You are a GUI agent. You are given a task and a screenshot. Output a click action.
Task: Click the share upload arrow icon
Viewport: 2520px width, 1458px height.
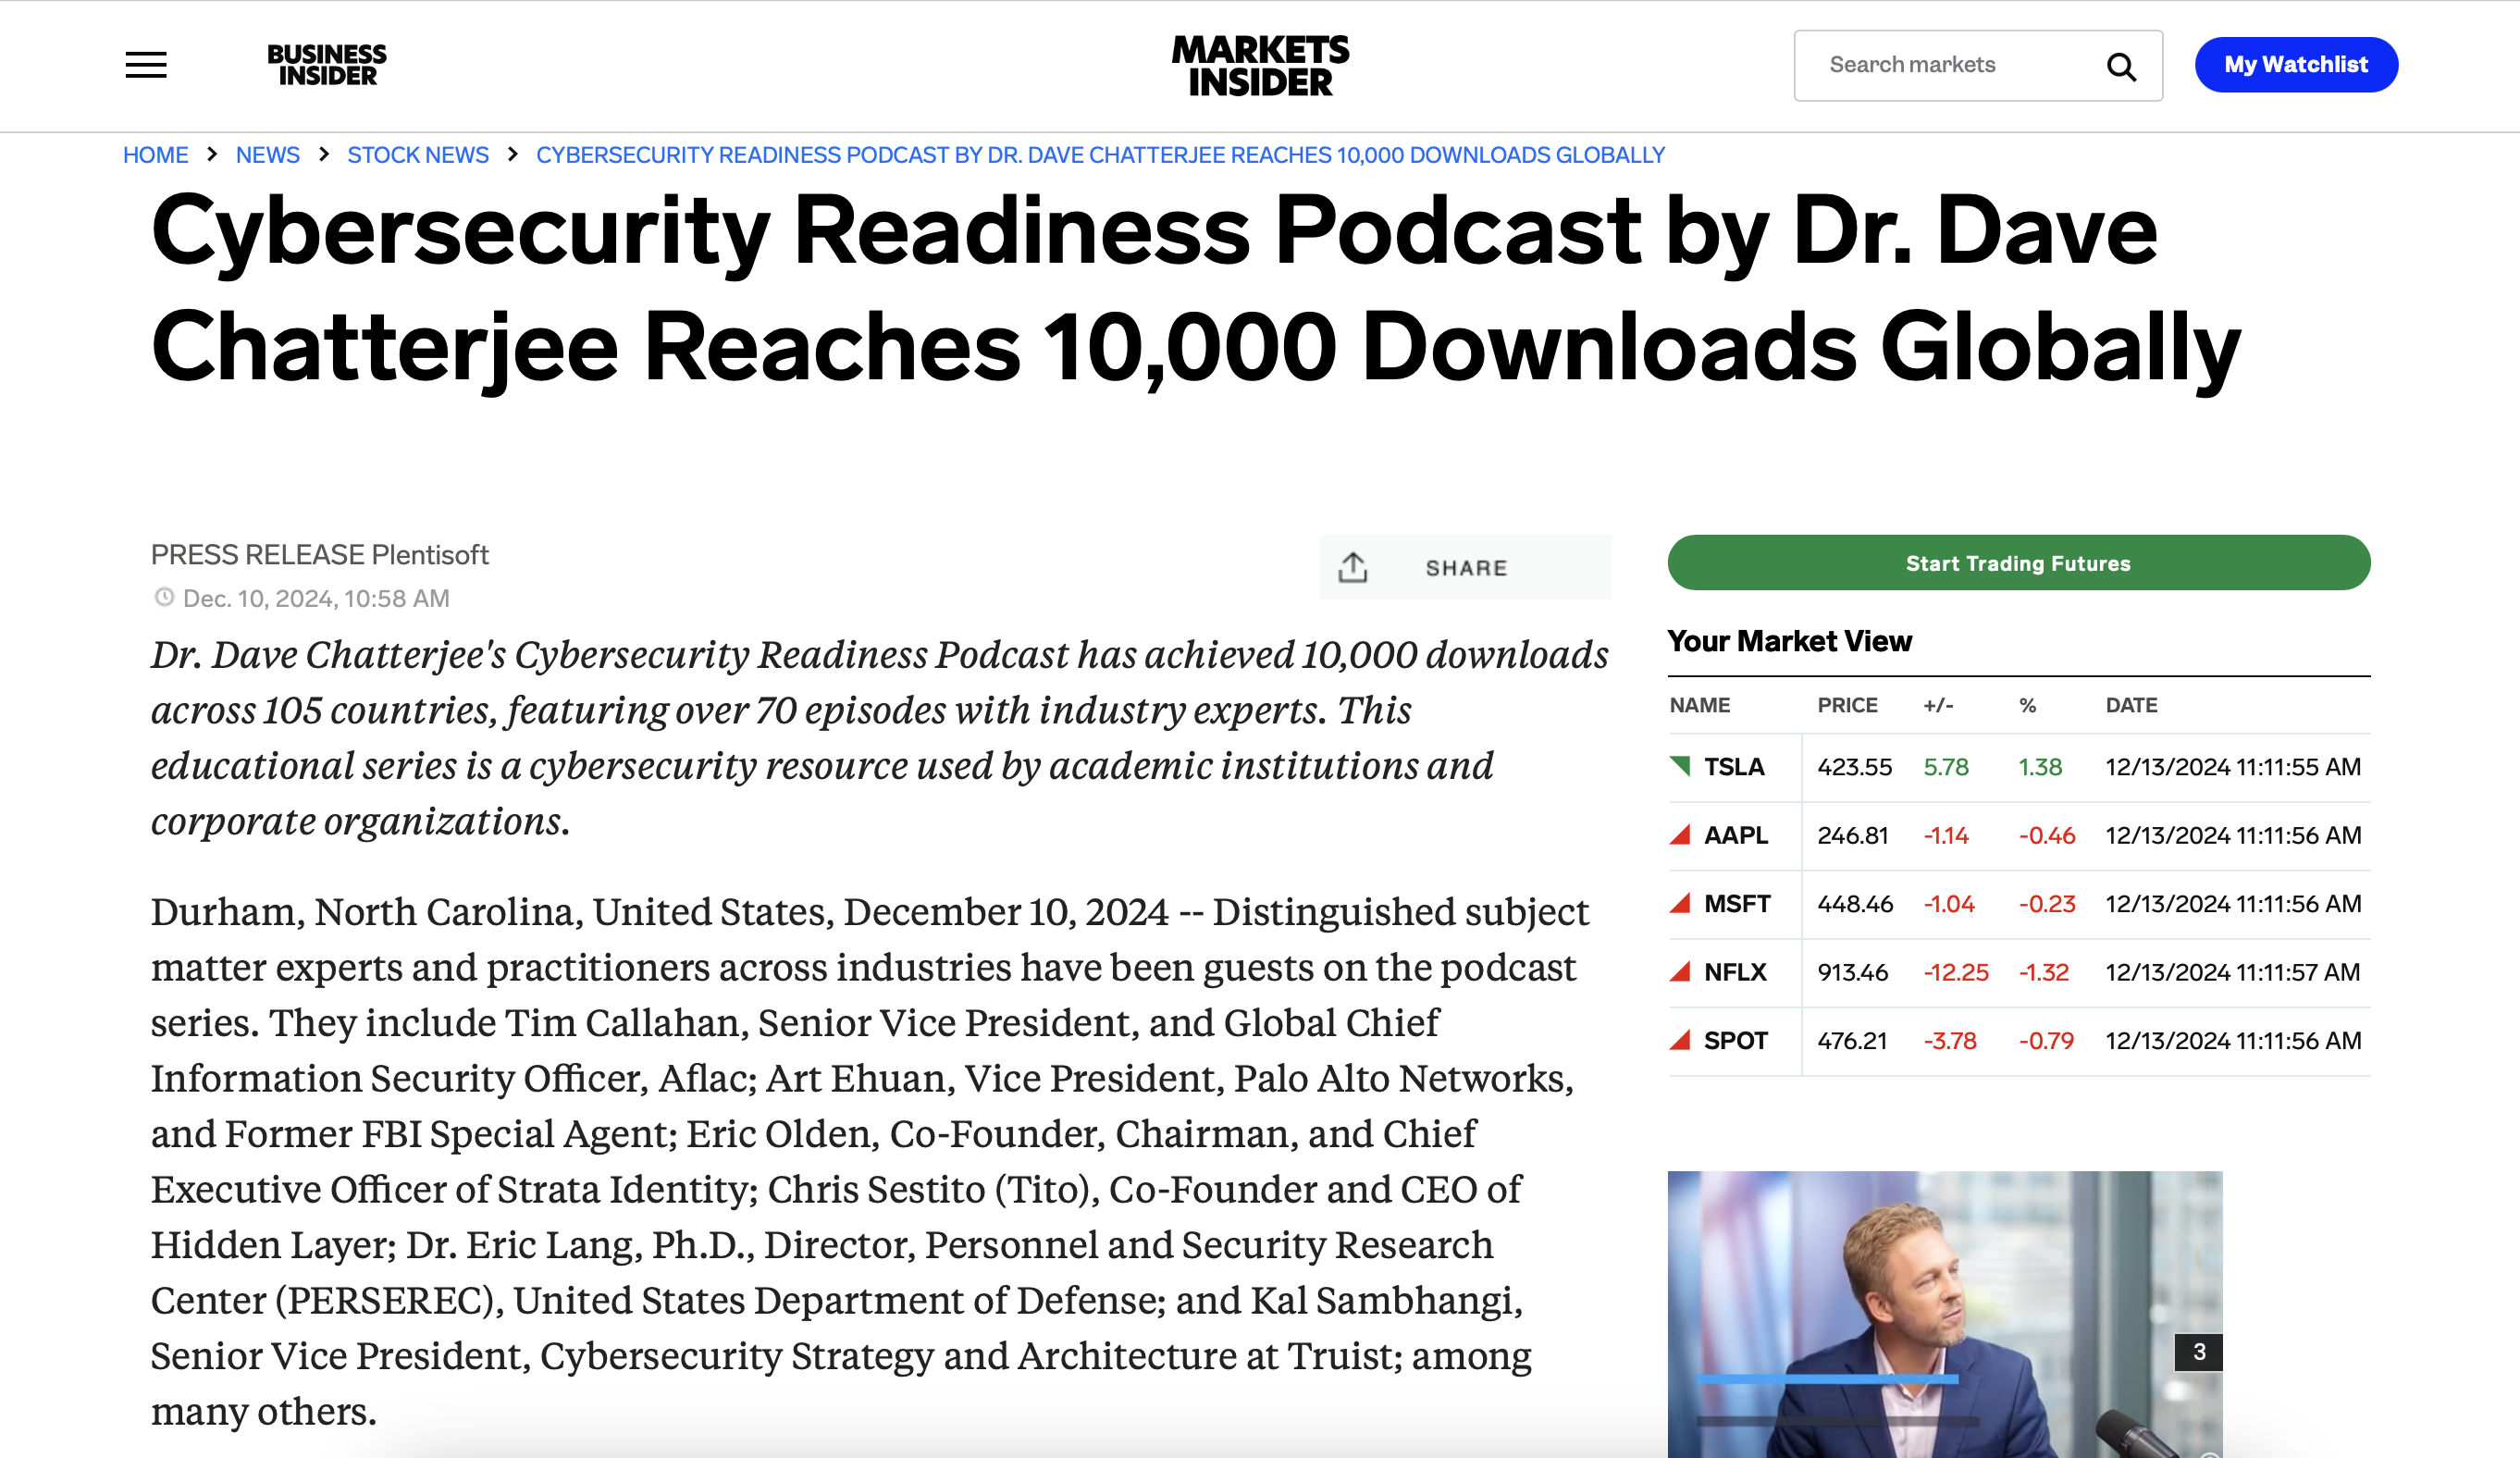(1353, 567)
